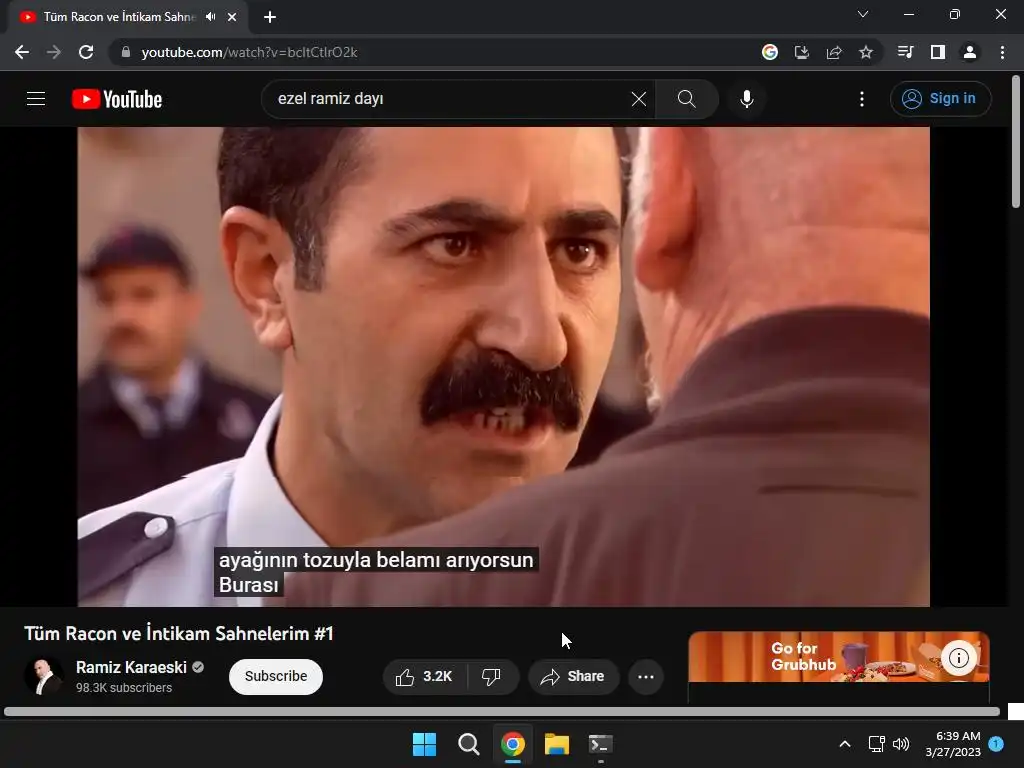1024x768 pixels.
Task: Show hidden system tray icons
Action: coord(844,744)
